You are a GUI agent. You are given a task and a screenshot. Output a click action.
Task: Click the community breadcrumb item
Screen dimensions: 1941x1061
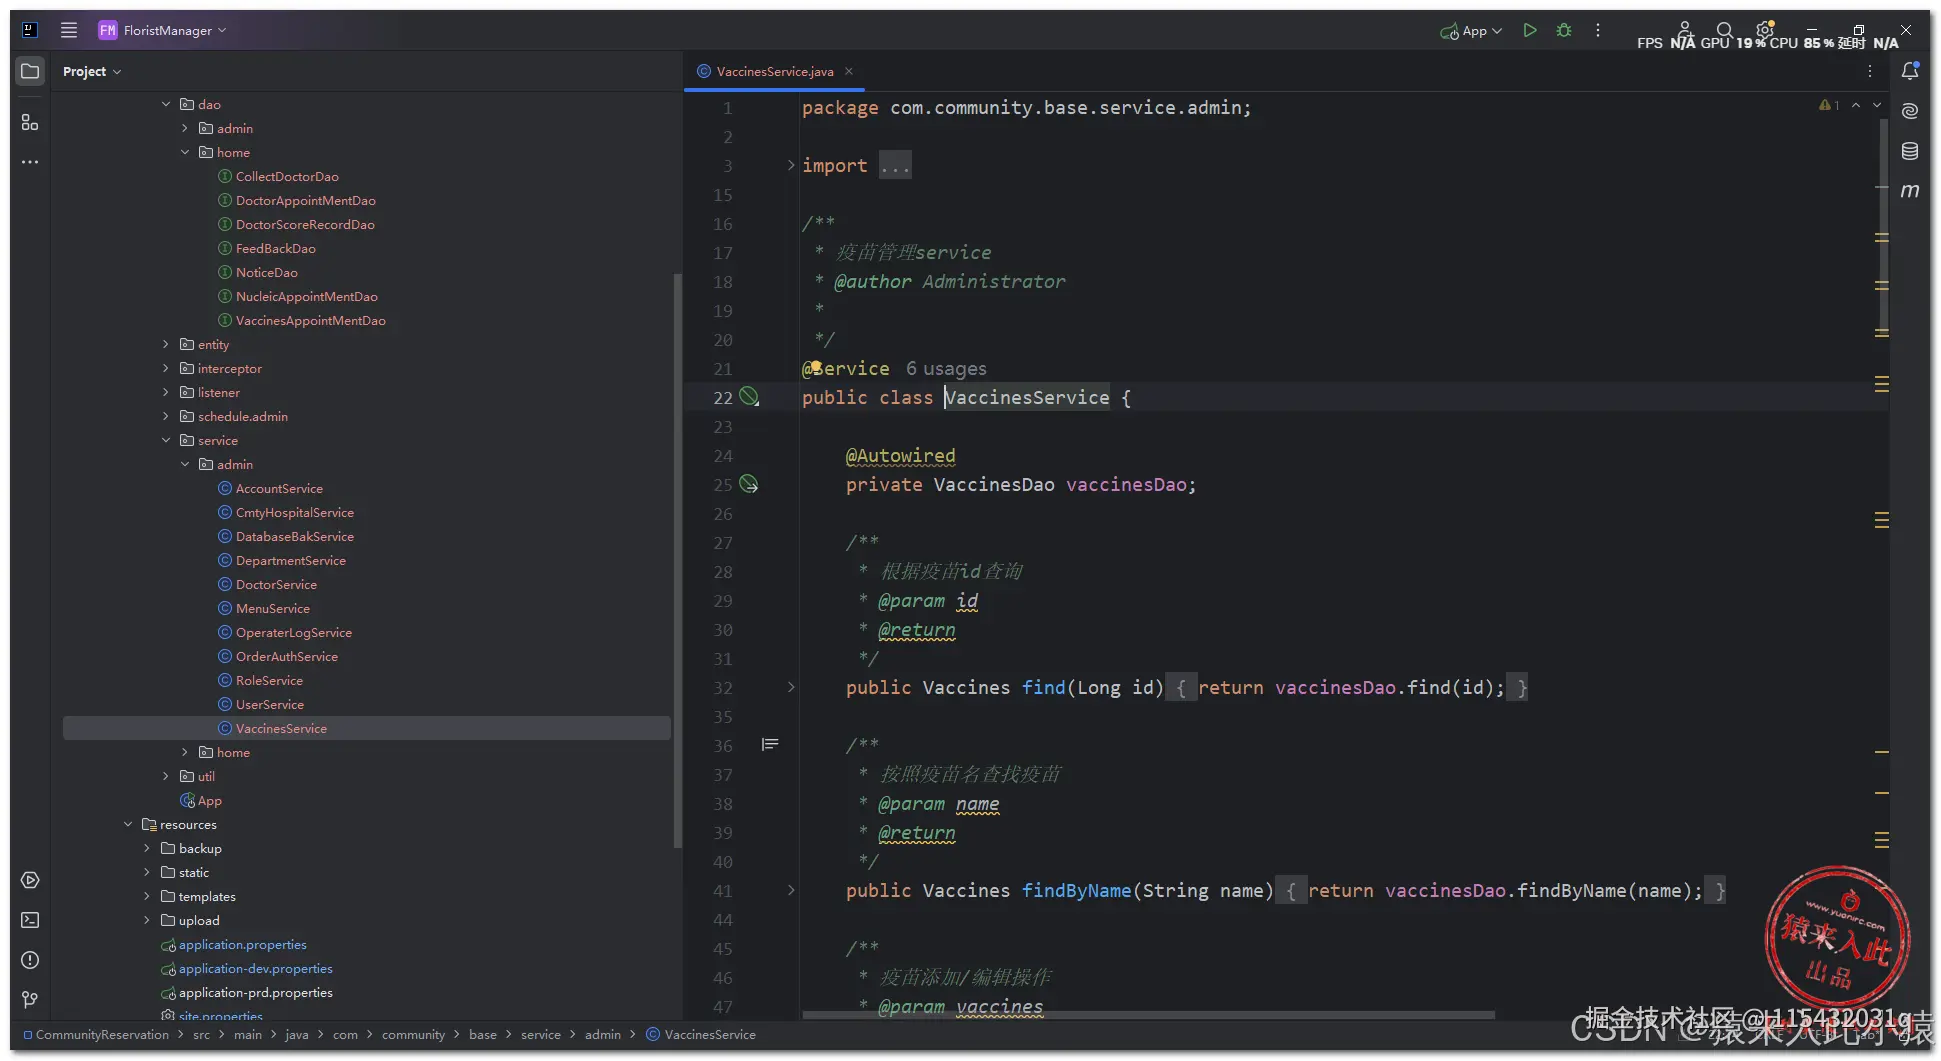413,1035
